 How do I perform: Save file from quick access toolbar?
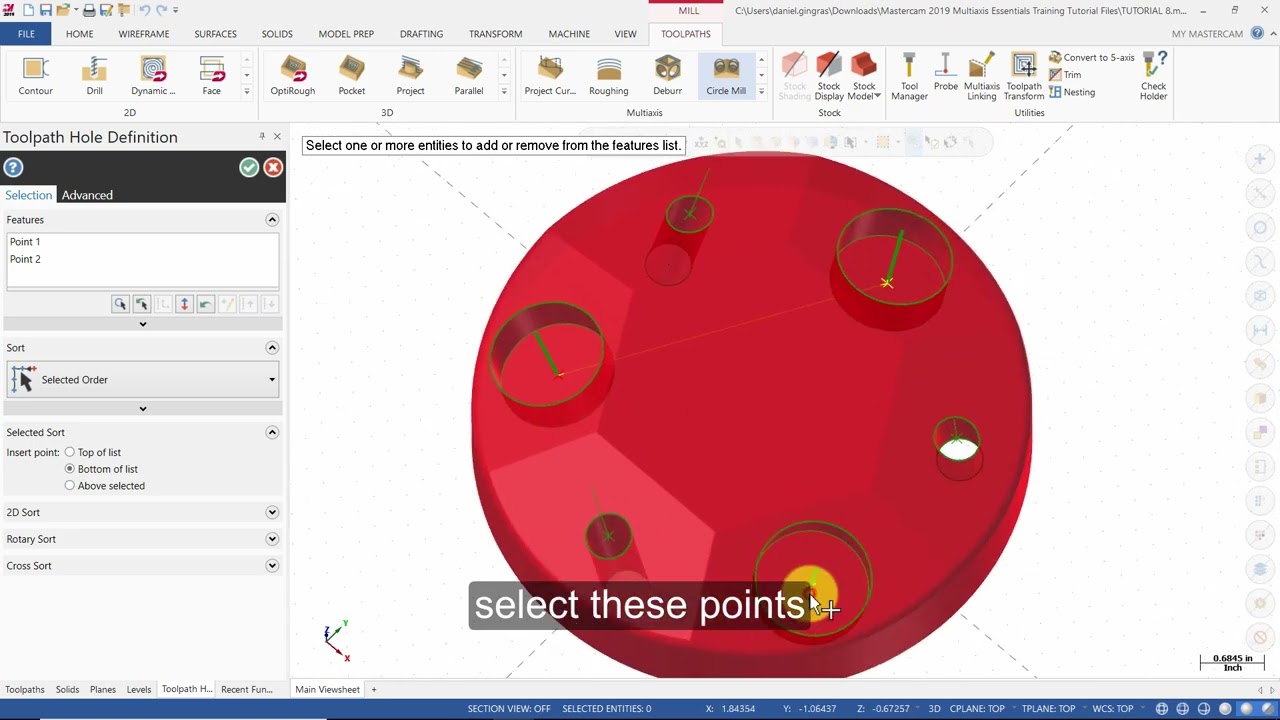click(46, 10)
